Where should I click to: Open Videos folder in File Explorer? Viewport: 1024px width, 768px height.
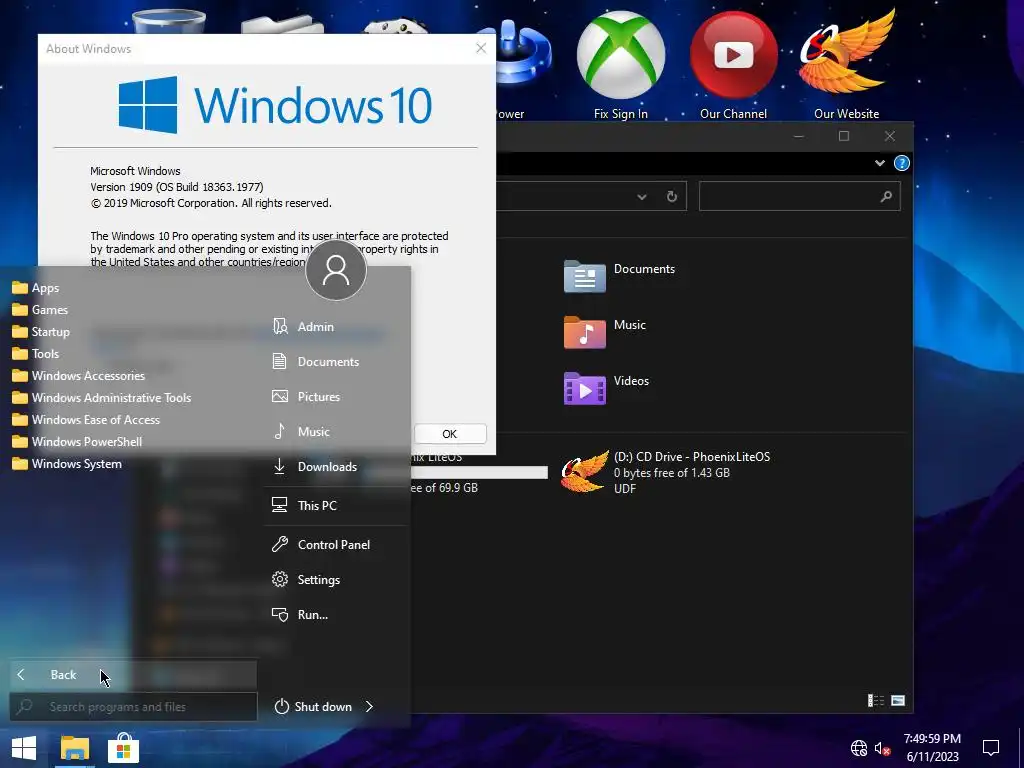[x=606, y=387]
